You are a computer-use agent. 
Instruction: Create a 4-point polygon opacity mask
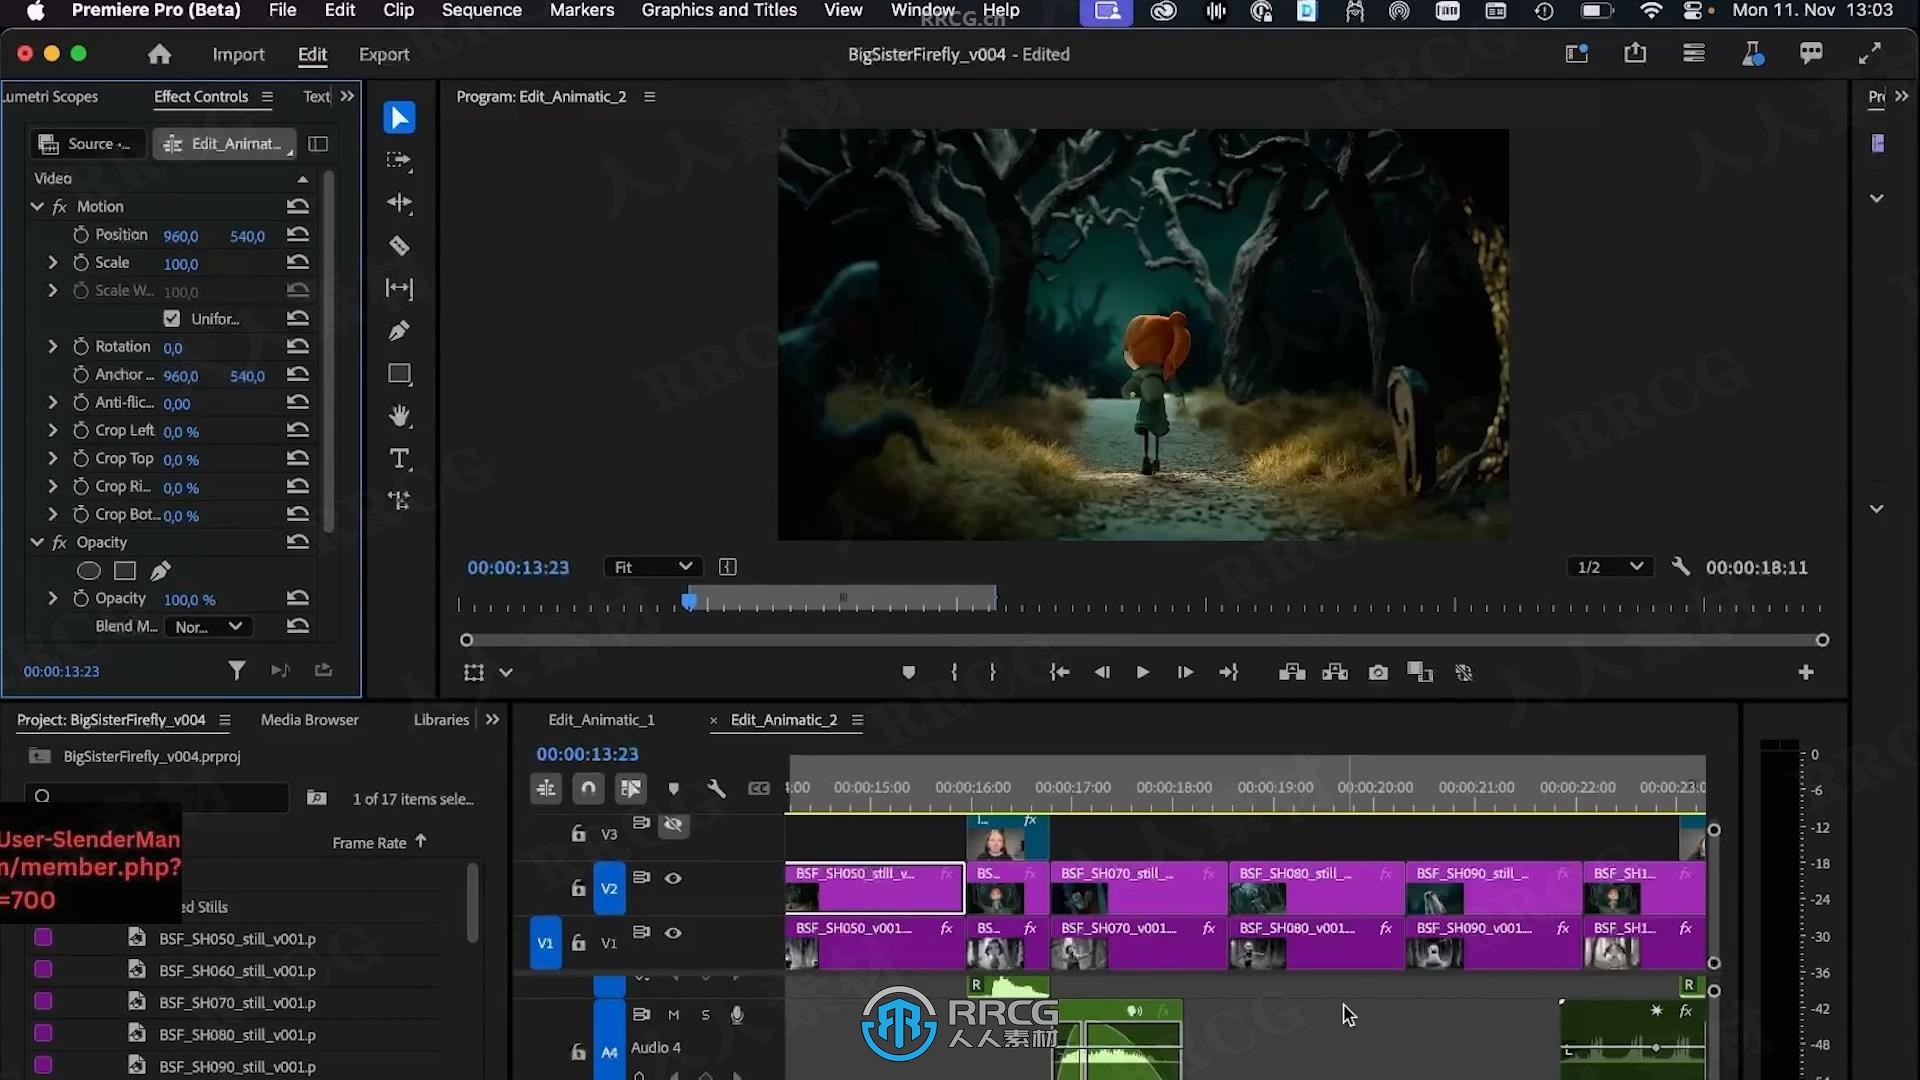pos(125,571)
